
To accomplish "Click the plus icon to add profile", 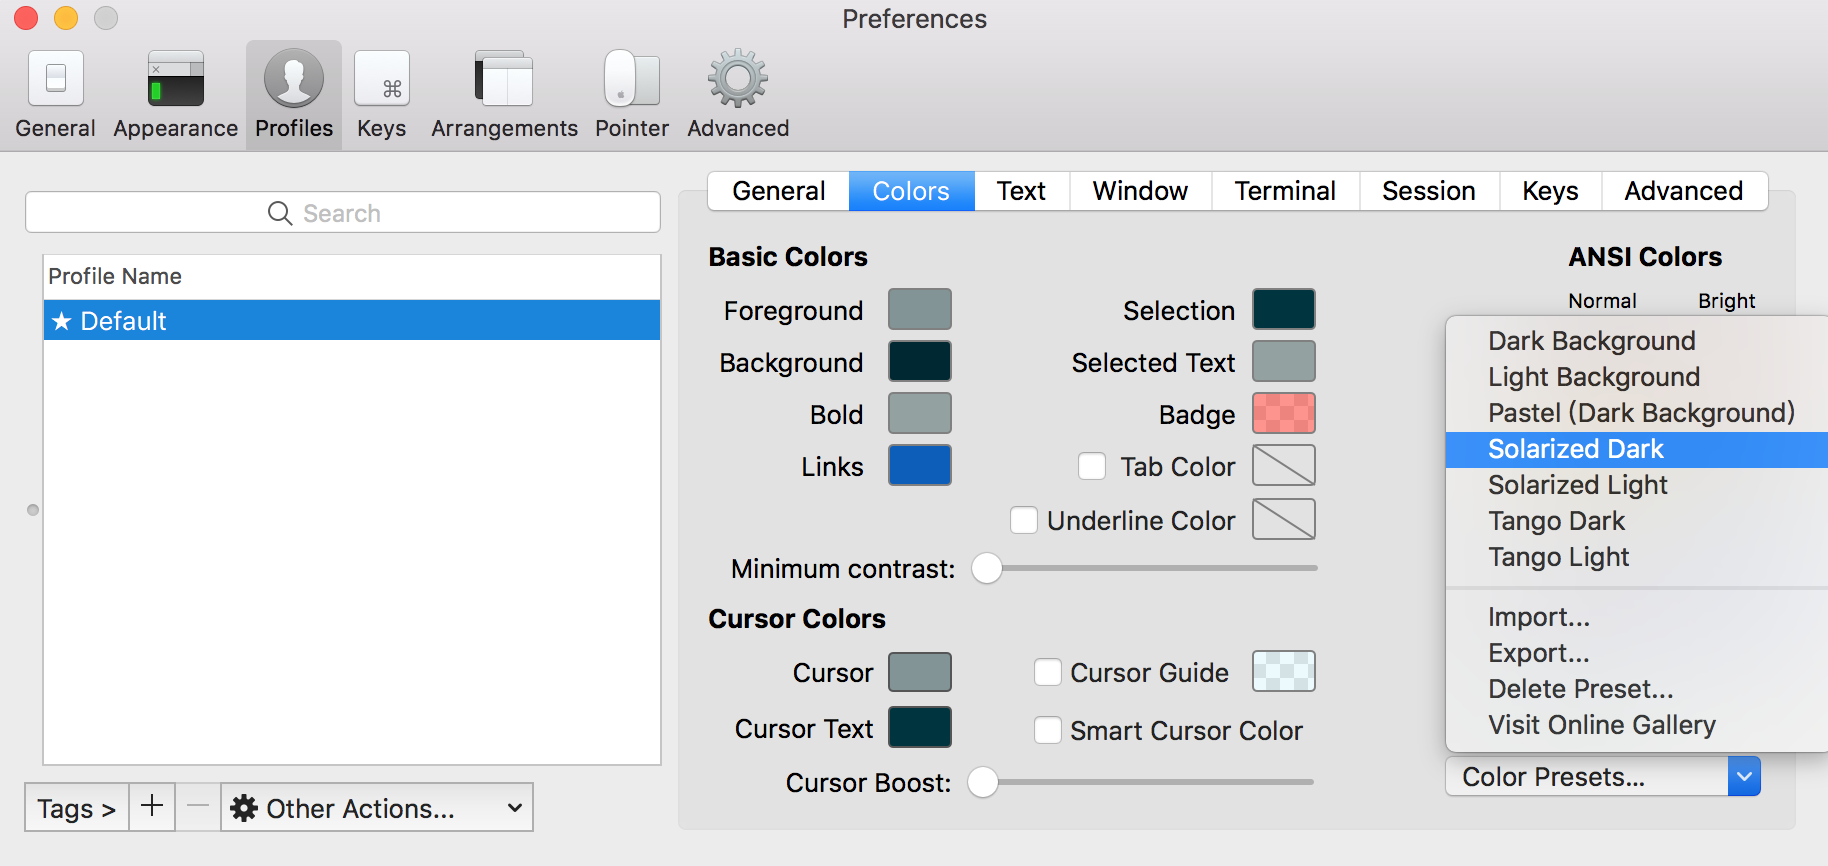I will point(152,806).
